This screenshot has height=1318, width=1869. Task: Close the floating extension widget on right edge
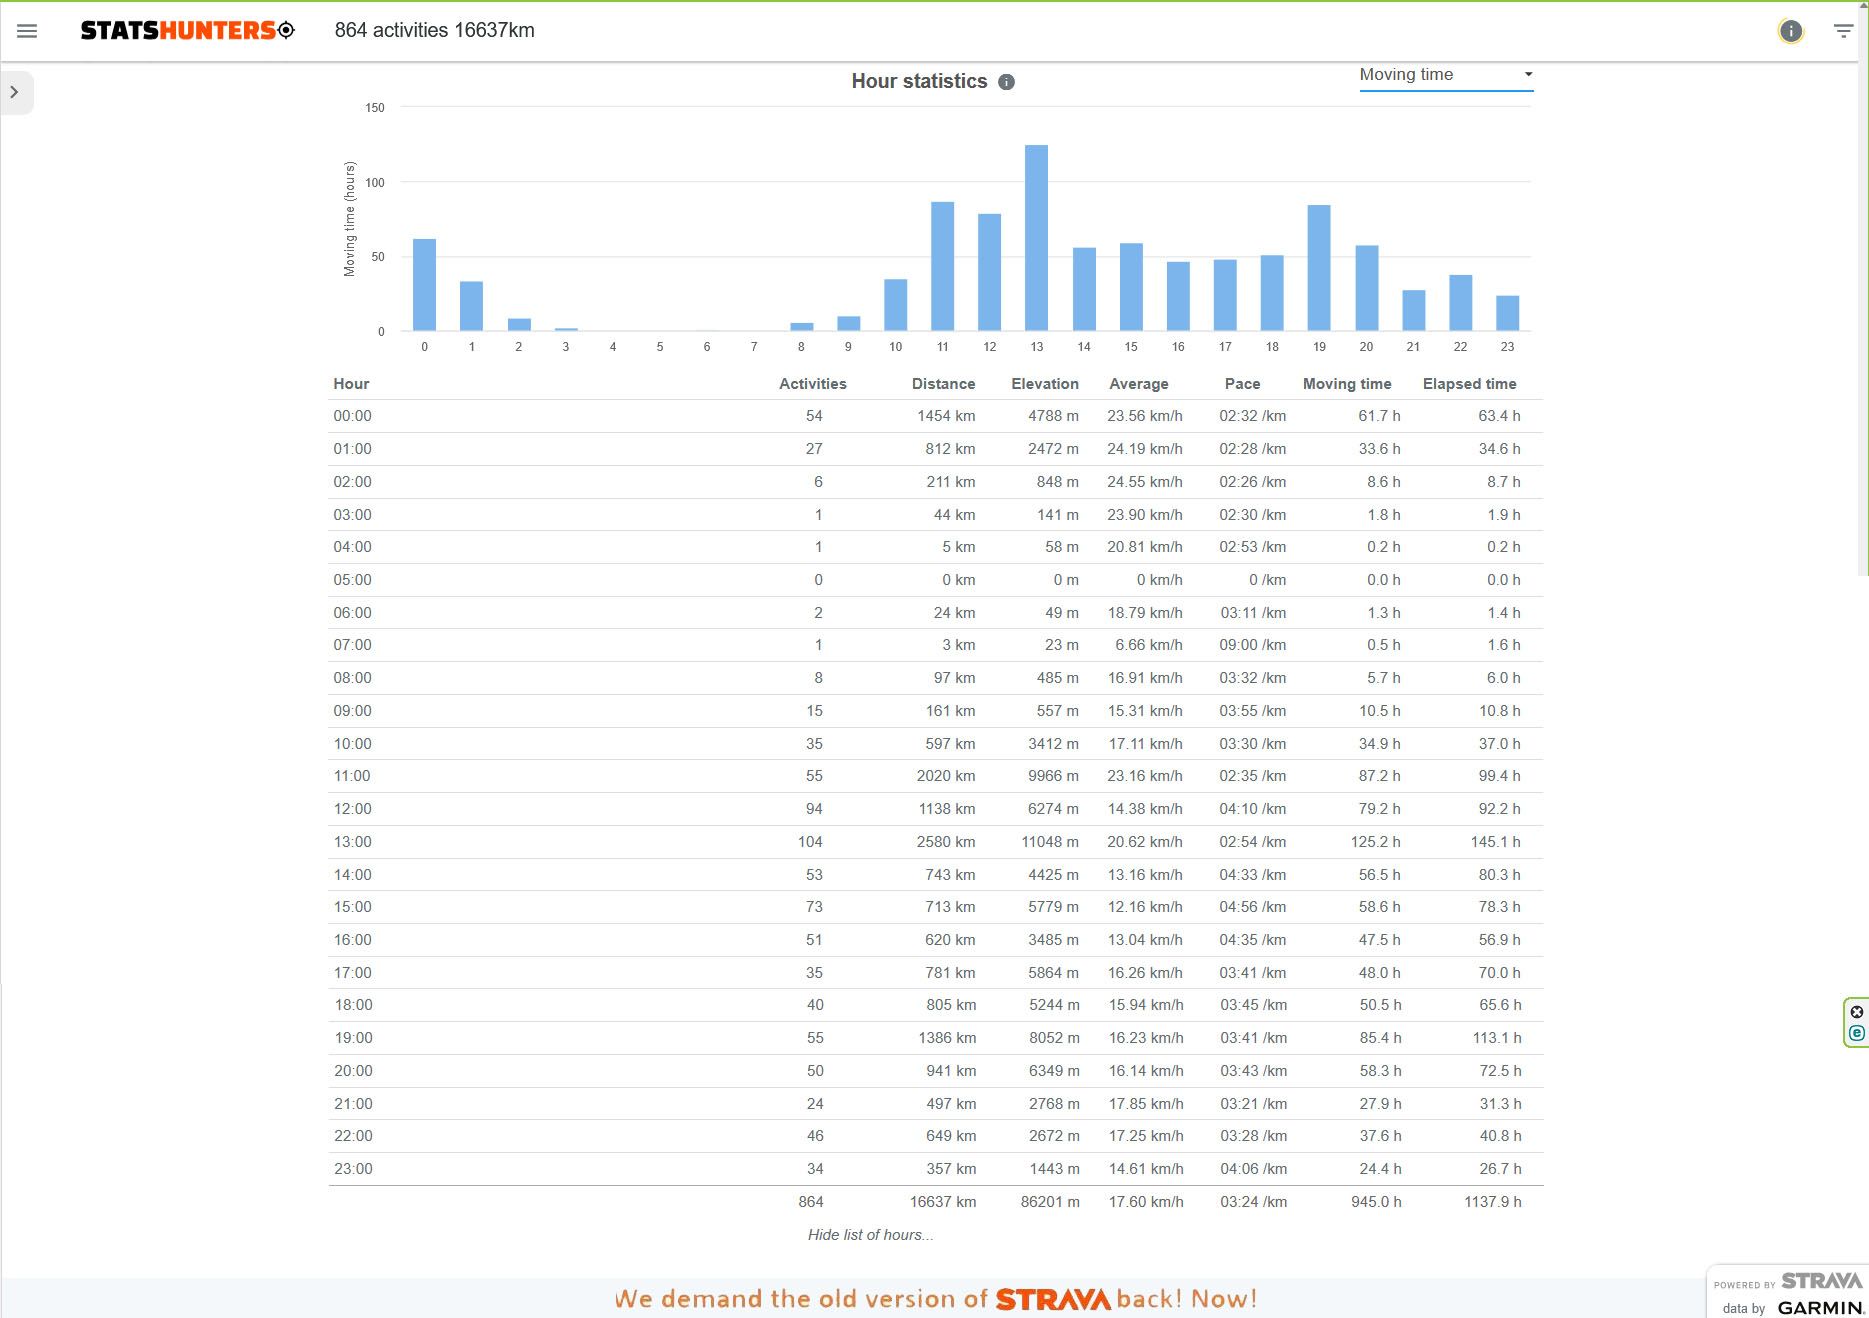point(1856,1012)
